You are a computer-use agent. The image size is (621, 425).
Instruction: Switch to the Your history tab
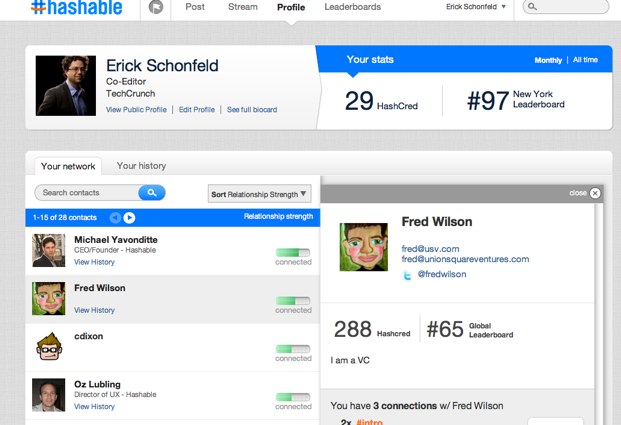coord(141,166)
